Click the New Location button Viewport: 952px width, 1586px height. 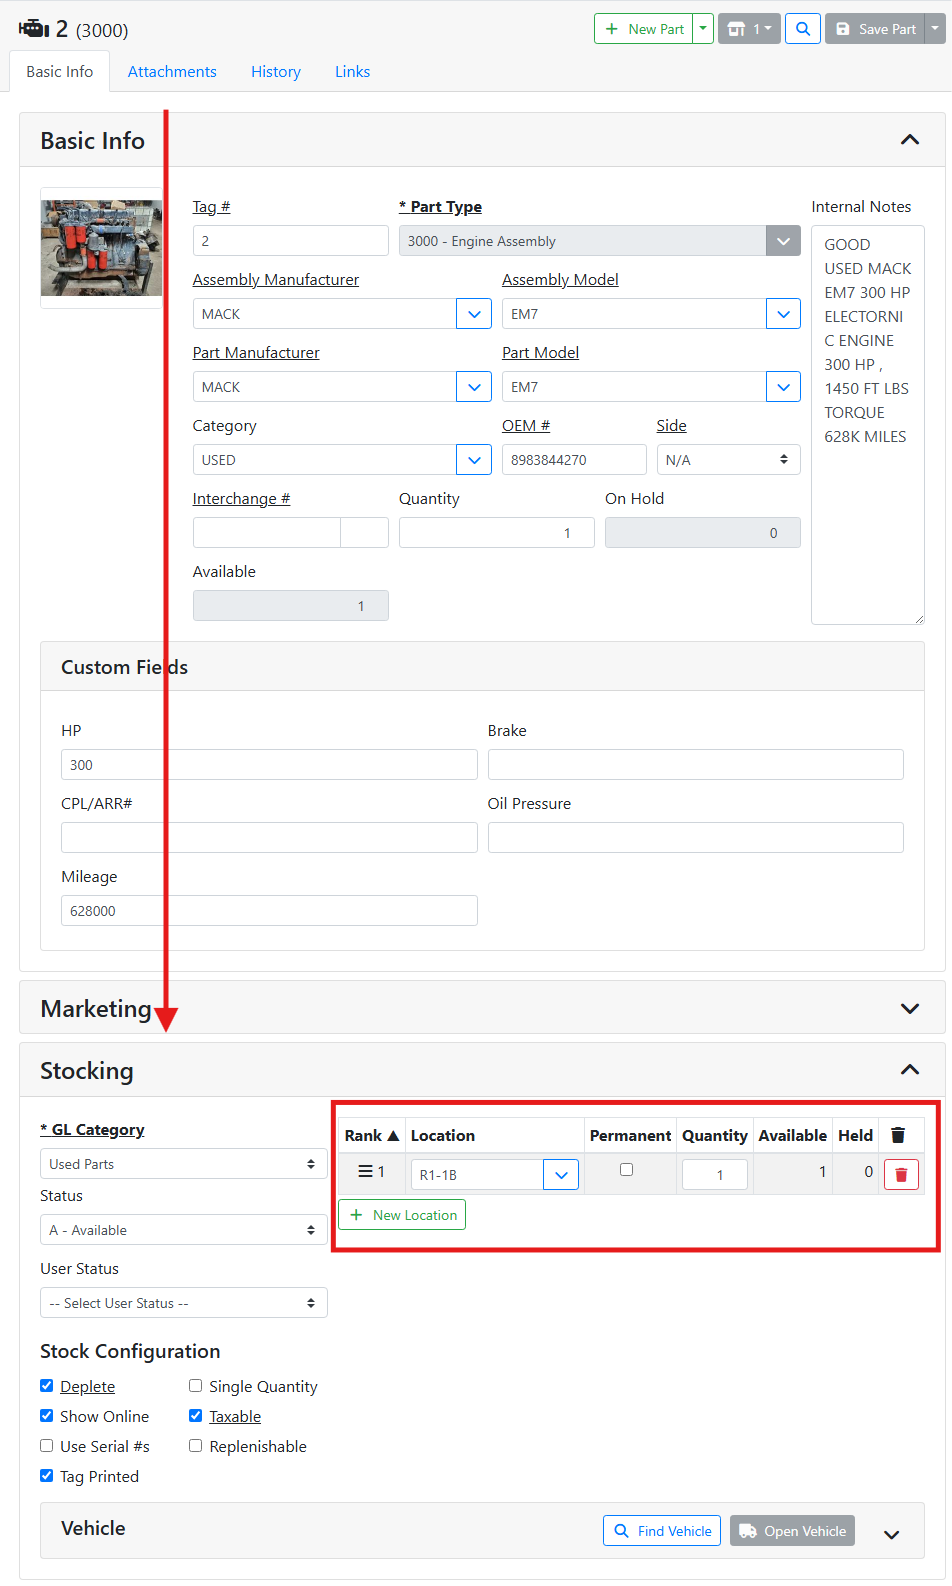[402, 1215]
